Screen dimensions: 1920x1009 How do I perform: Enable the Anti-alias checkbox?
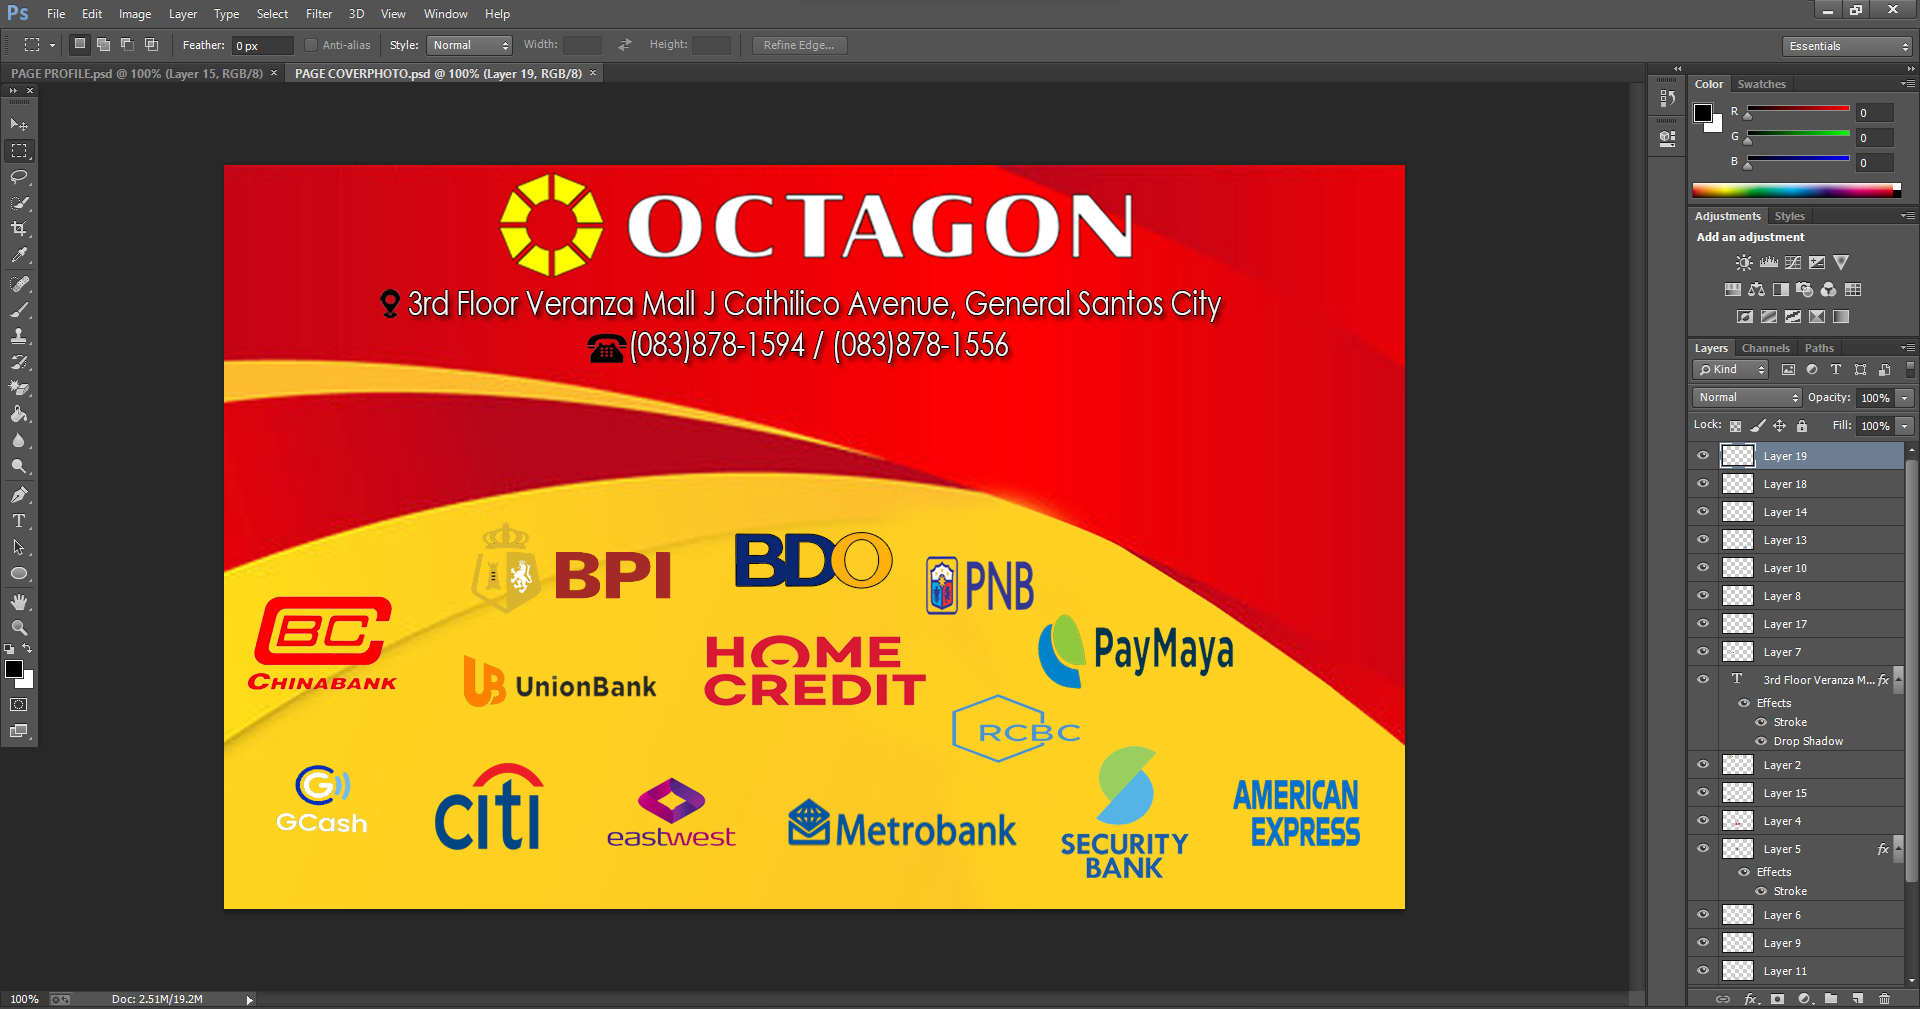click(311, 45)
